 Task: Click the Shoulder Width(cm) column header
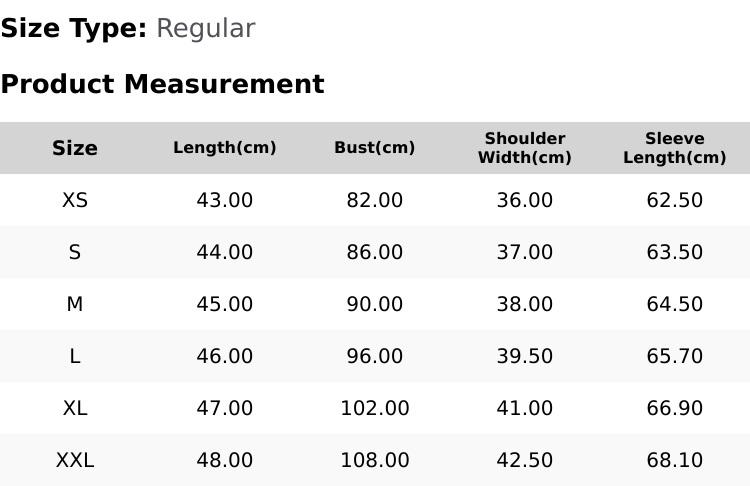[x=525, y=148]
